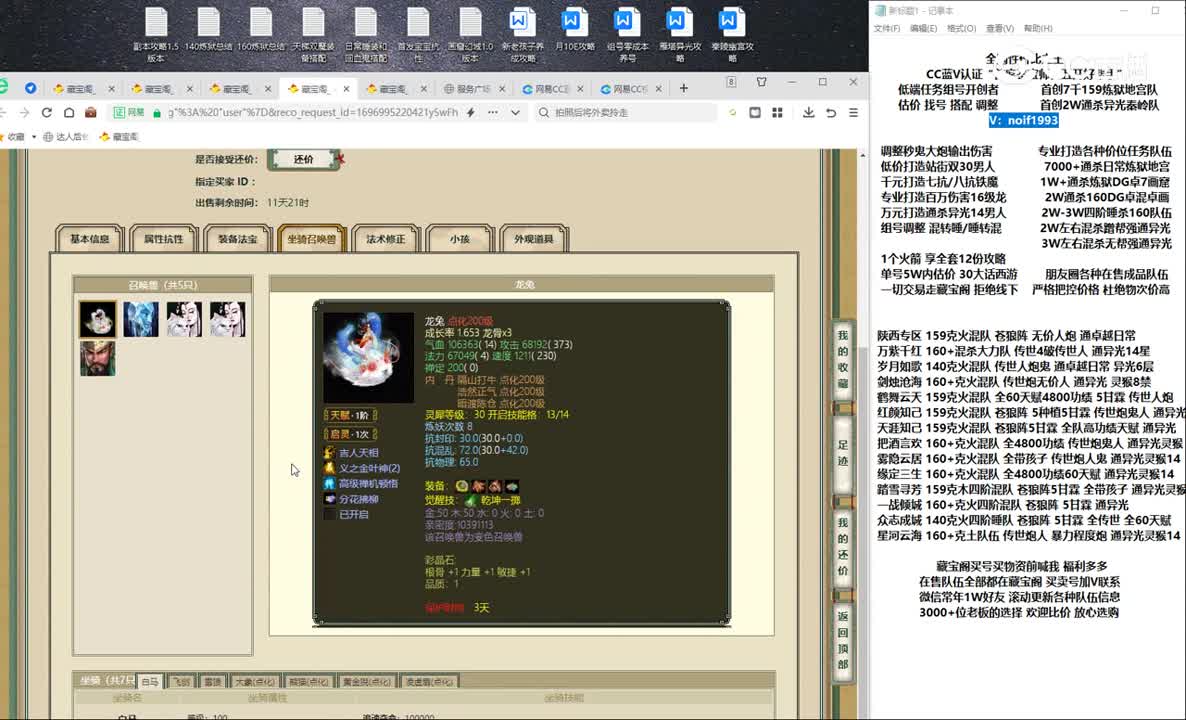The height and width of the screenshot is (720, 1186).
Task: Open 我的还价 side button
Action: click(843, 546)
